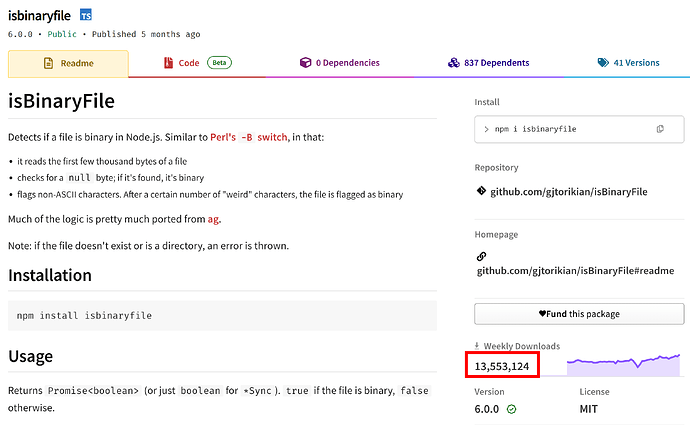Open the Readme tab

(x=68, y=63)
